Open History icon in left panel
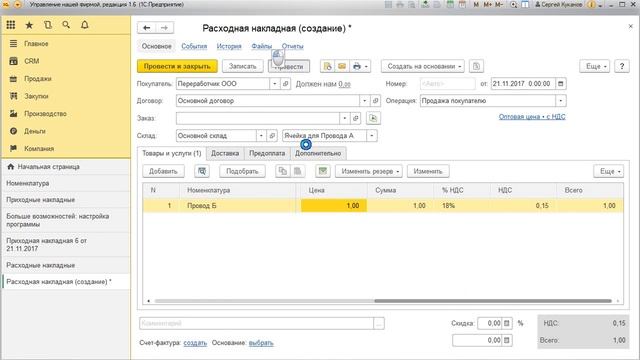The height and width of the screenshot is (360, 640). 48,25
